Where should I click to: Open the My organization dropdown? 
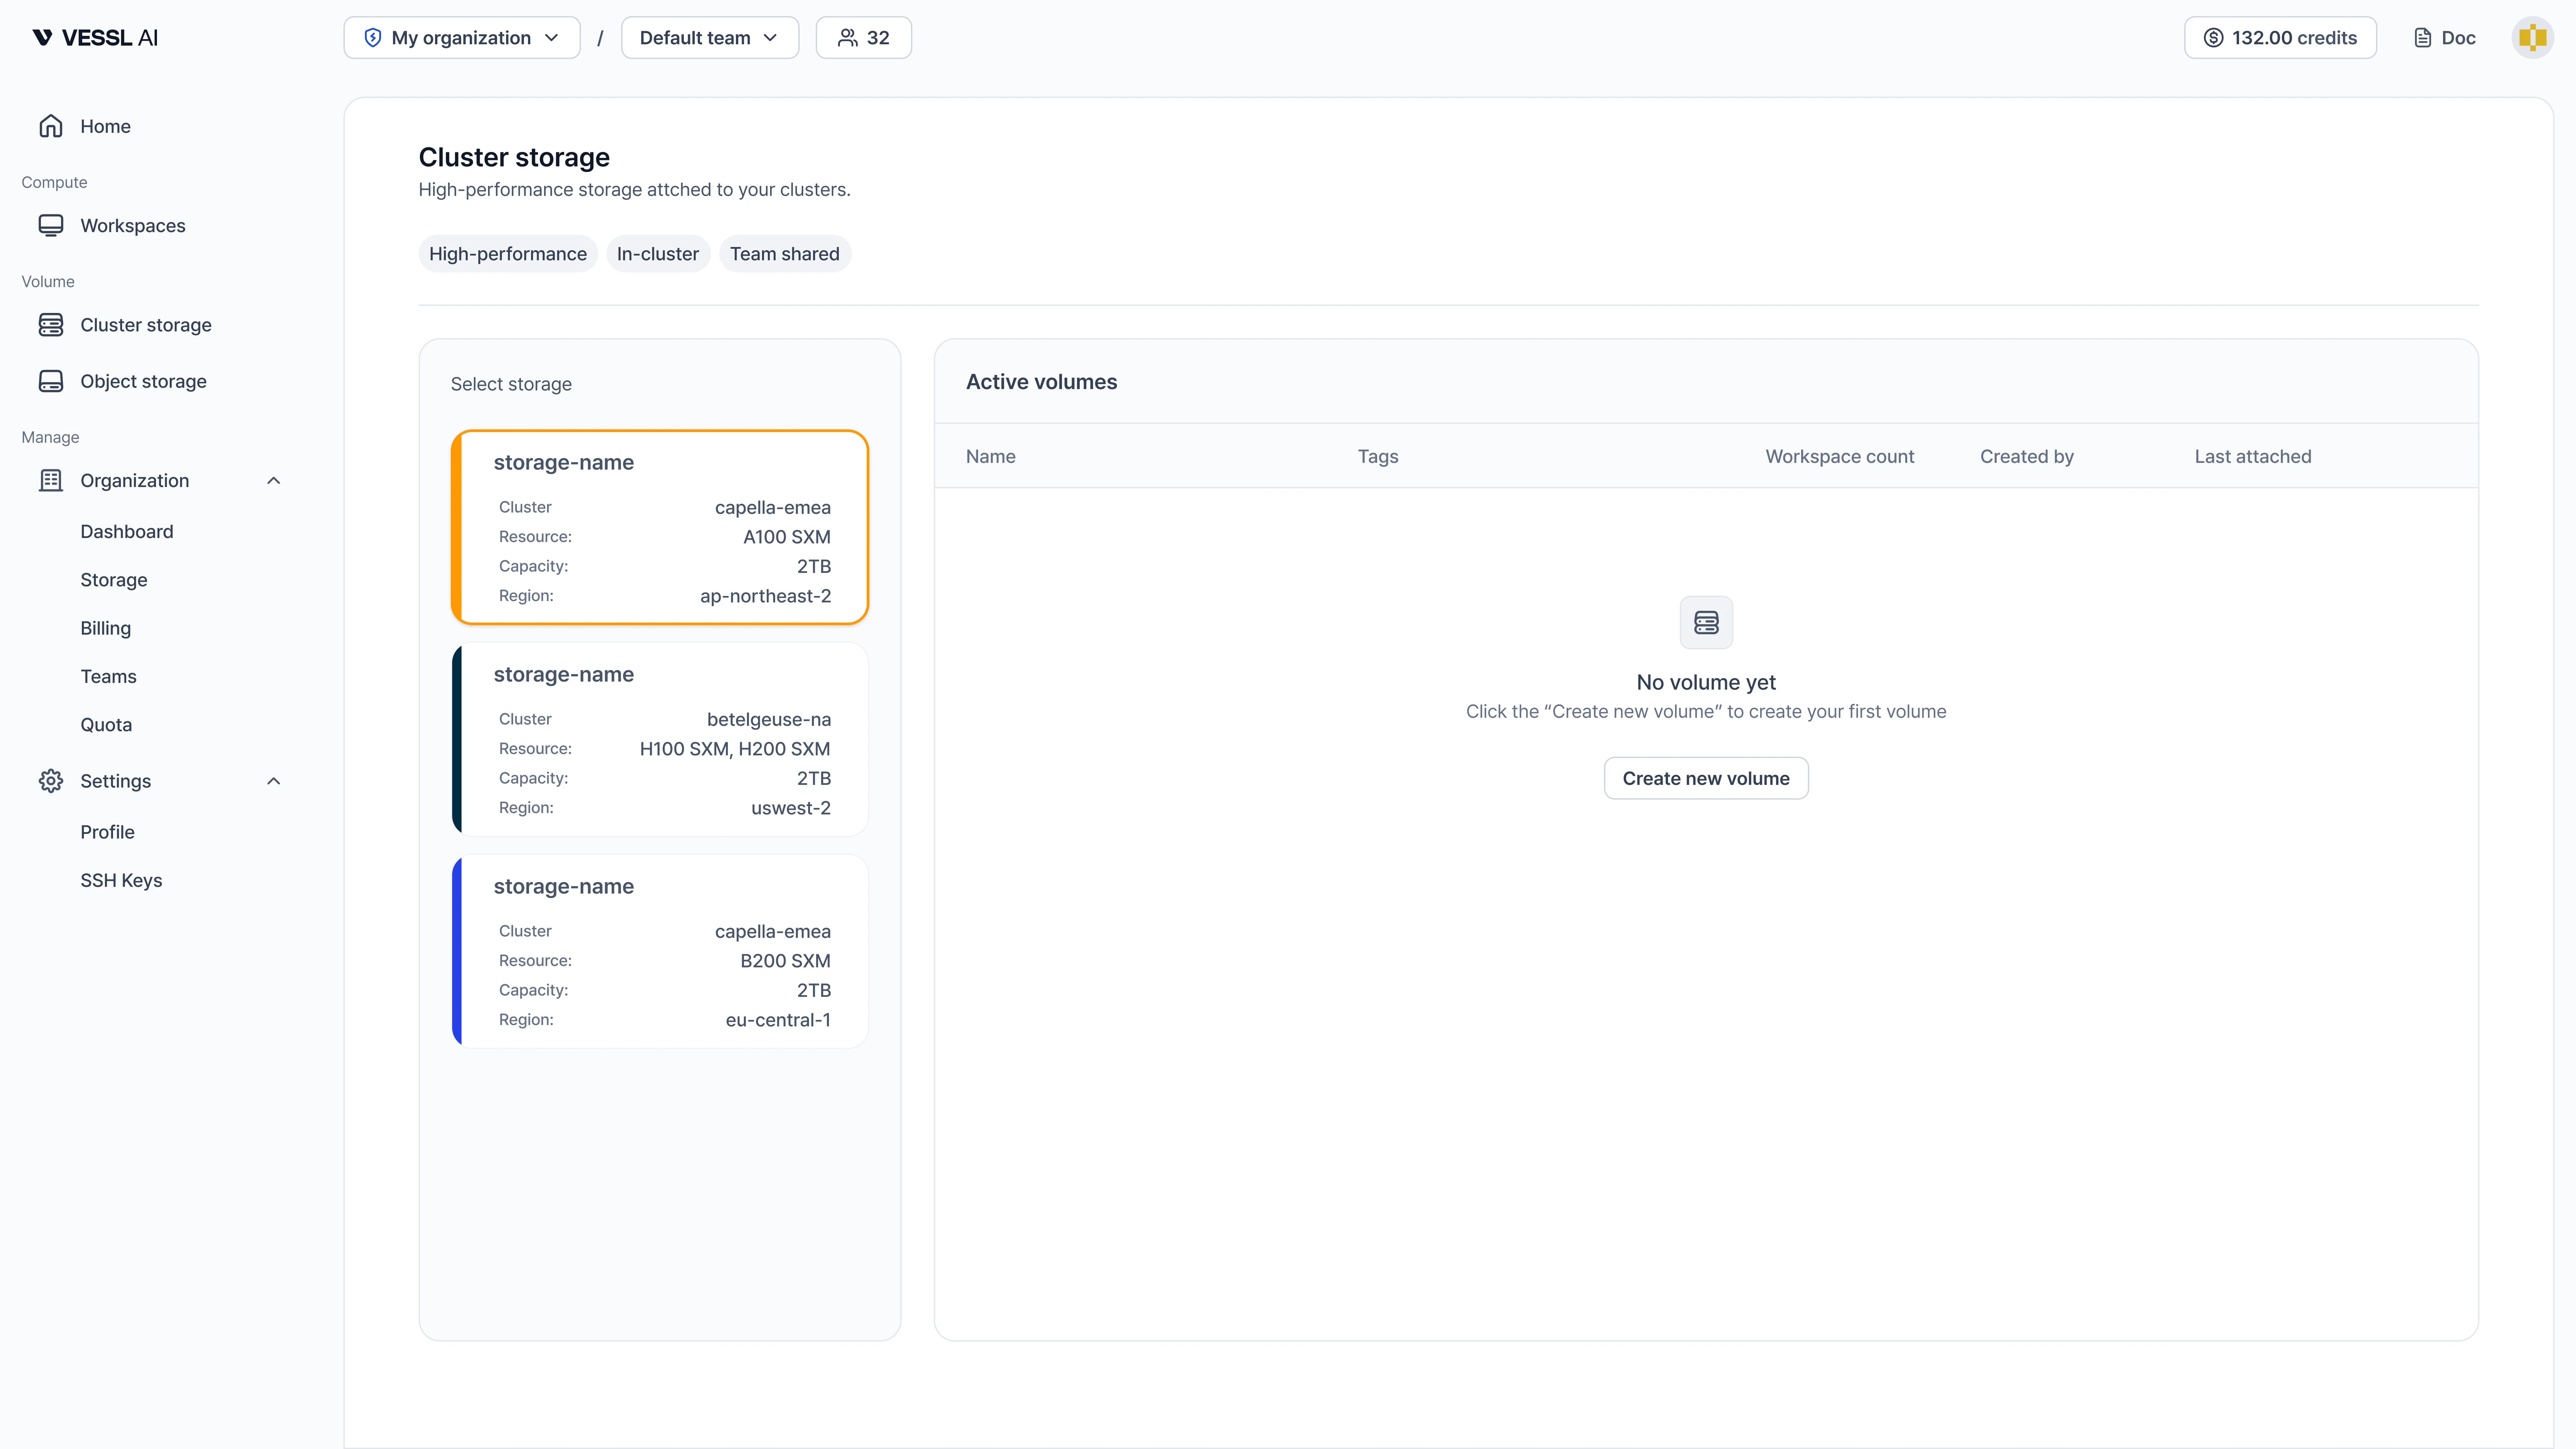click(x=461, y=37)
